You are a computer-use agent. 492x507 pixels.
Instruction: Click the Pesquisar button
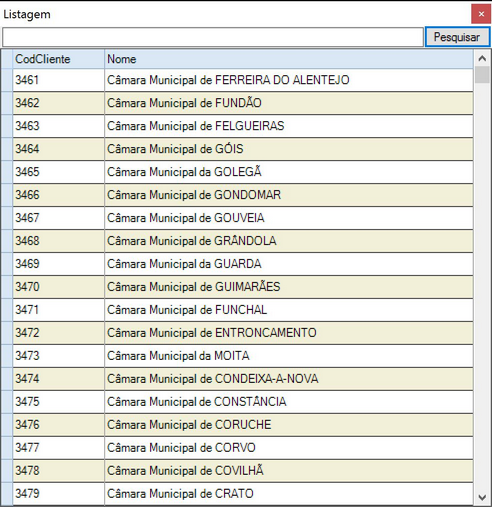[x=457, y=37]
